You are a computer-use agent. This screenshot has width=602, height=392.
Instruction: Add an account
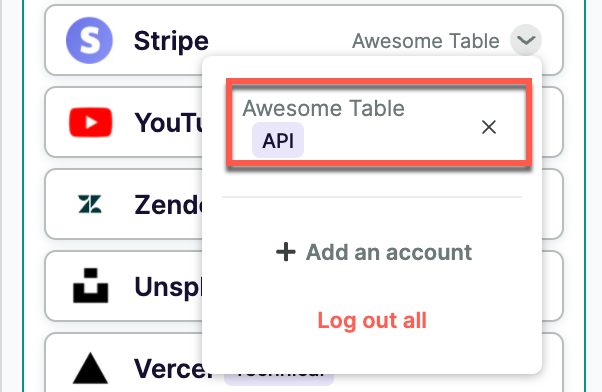[x=374, y=252]
